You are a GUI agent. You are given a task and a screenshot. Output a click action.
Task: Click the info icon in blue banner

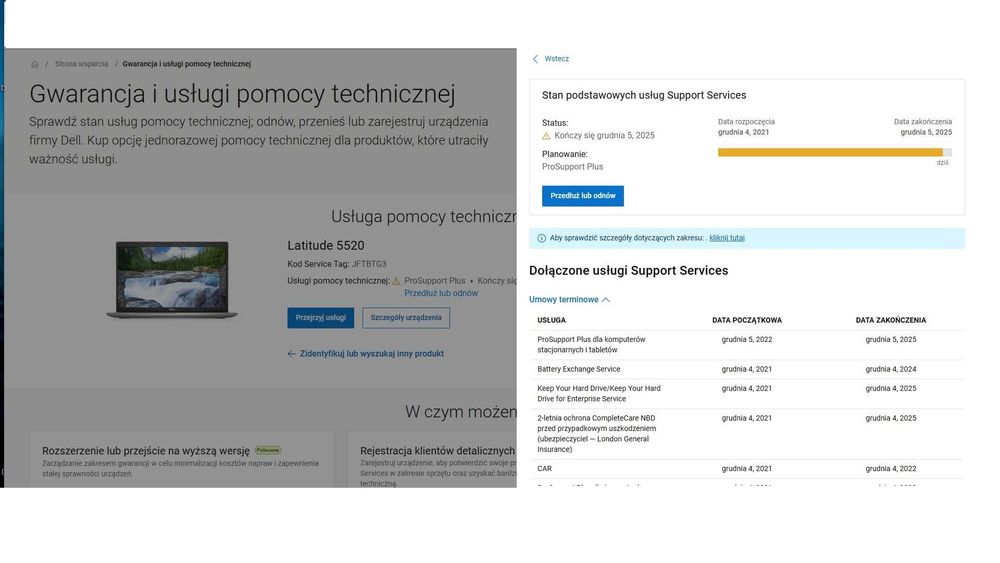542,238
